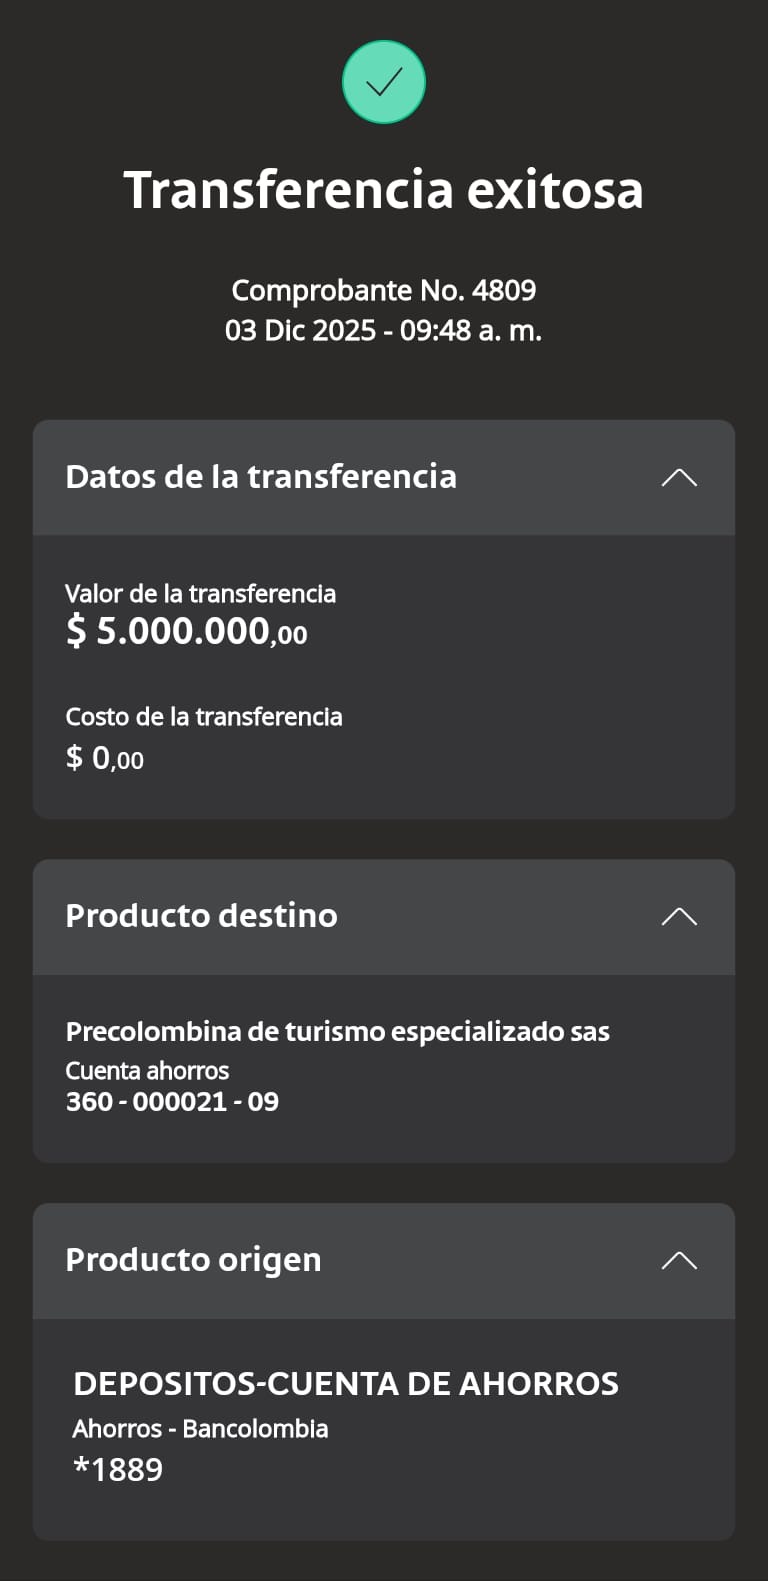Image resolution: width=768 pixels, height=1581 pixels.
Task: Click the "Producto origen" section header
Action: (x=193, y=1260)
